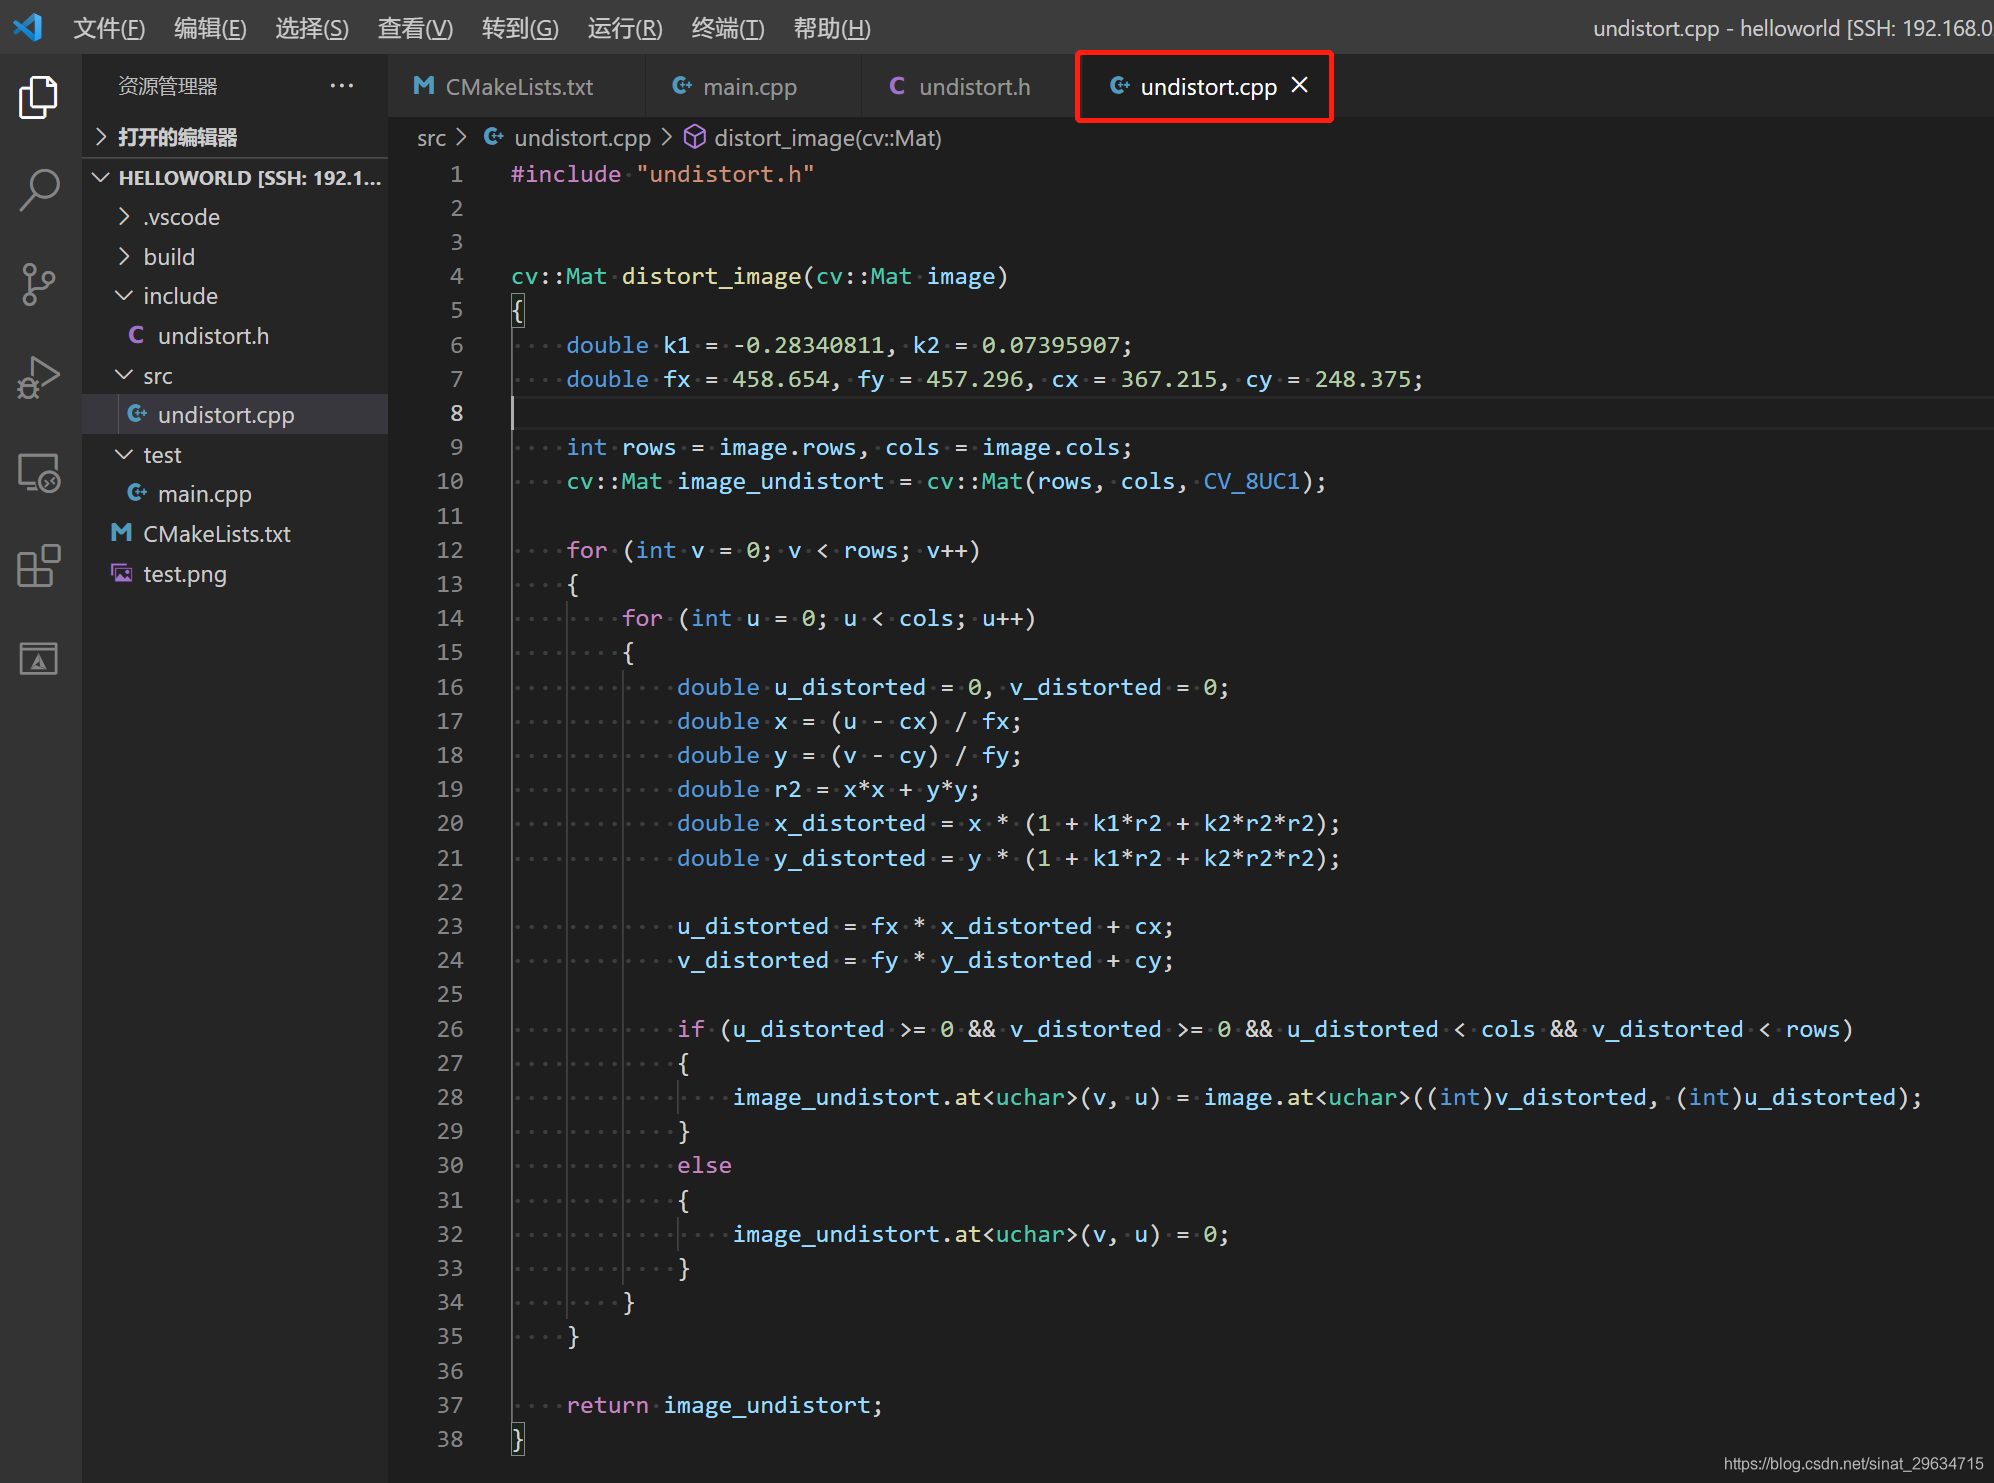
Task: Open the Remote Explorer view
Action: click(38, 472)
